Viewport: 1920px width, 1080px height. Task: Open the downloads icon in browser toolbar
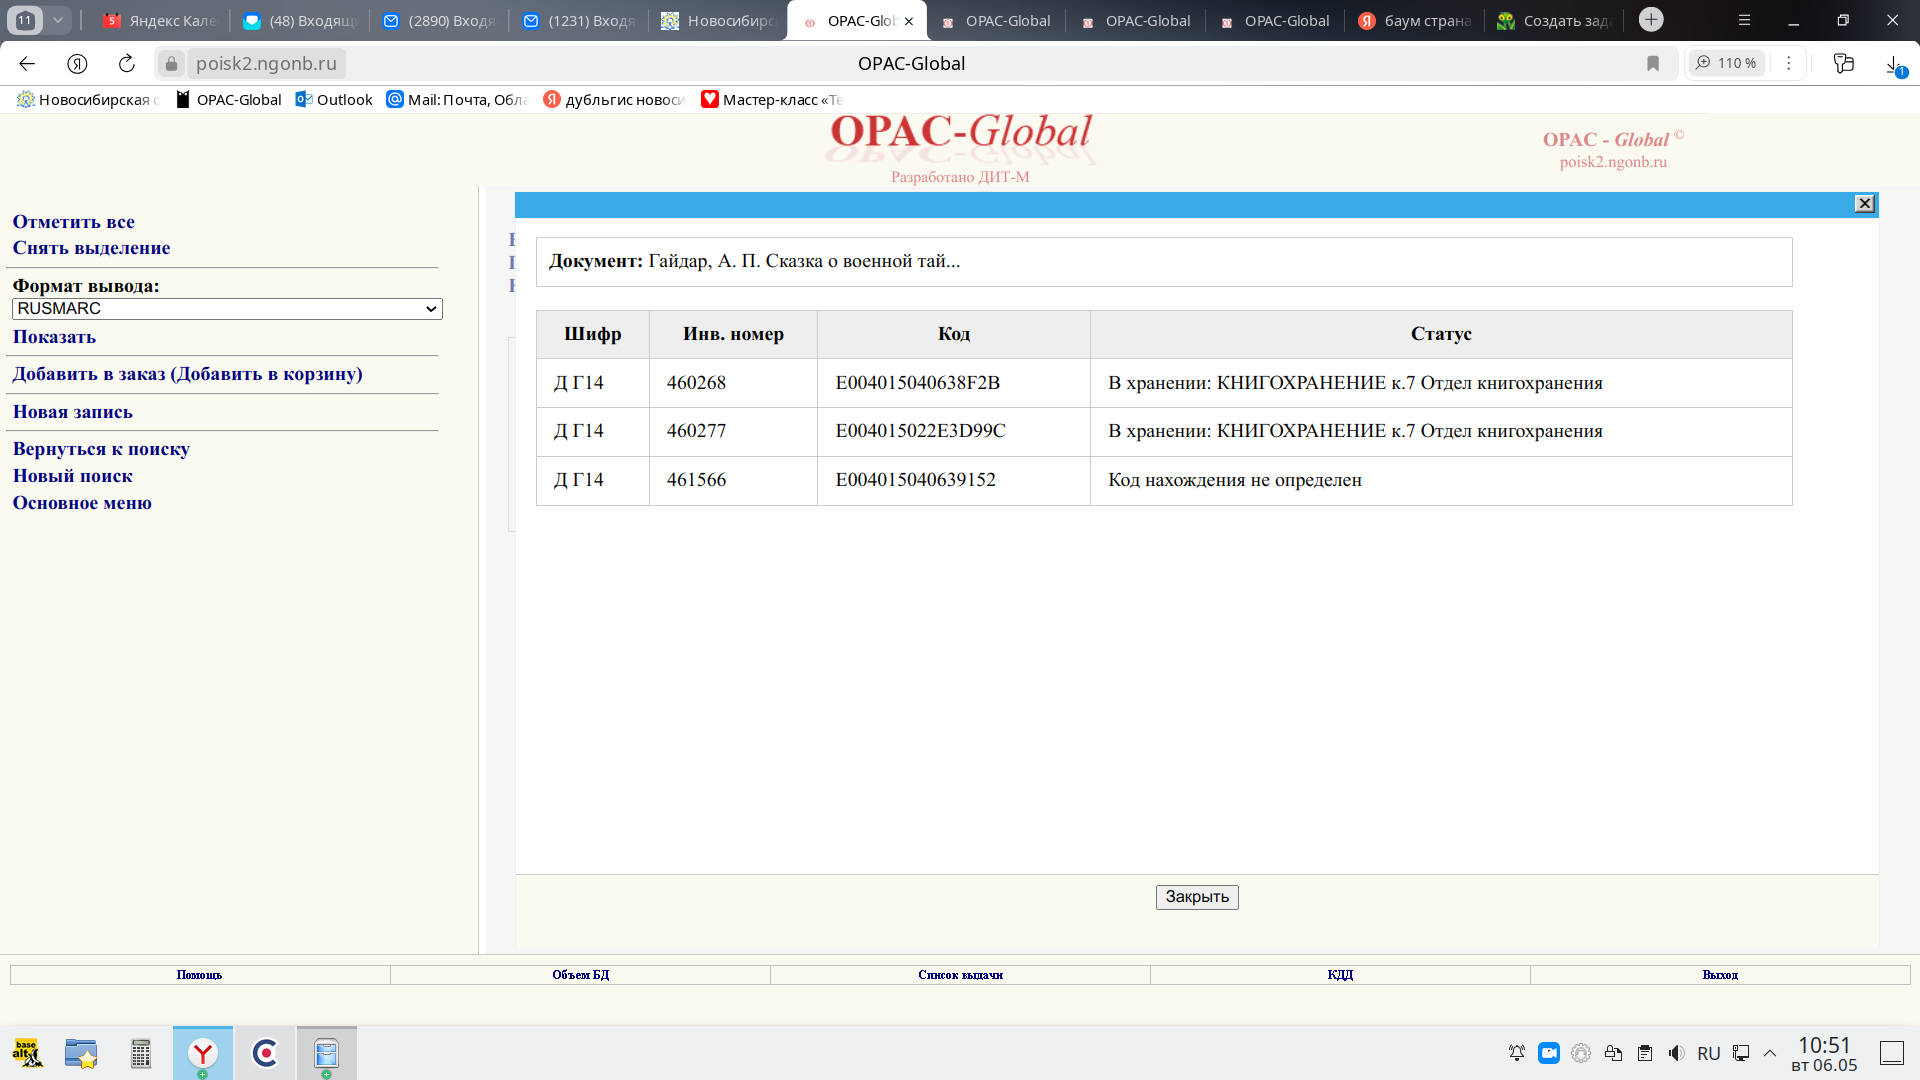pos(1893,65)
